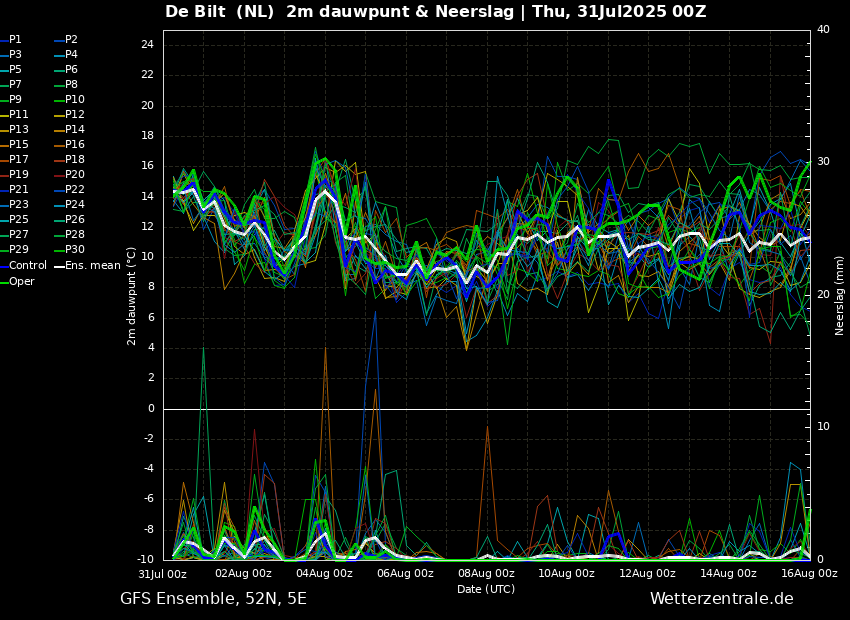Click the -10 dew point axis tick
The image size is (850, 620).
146,560
